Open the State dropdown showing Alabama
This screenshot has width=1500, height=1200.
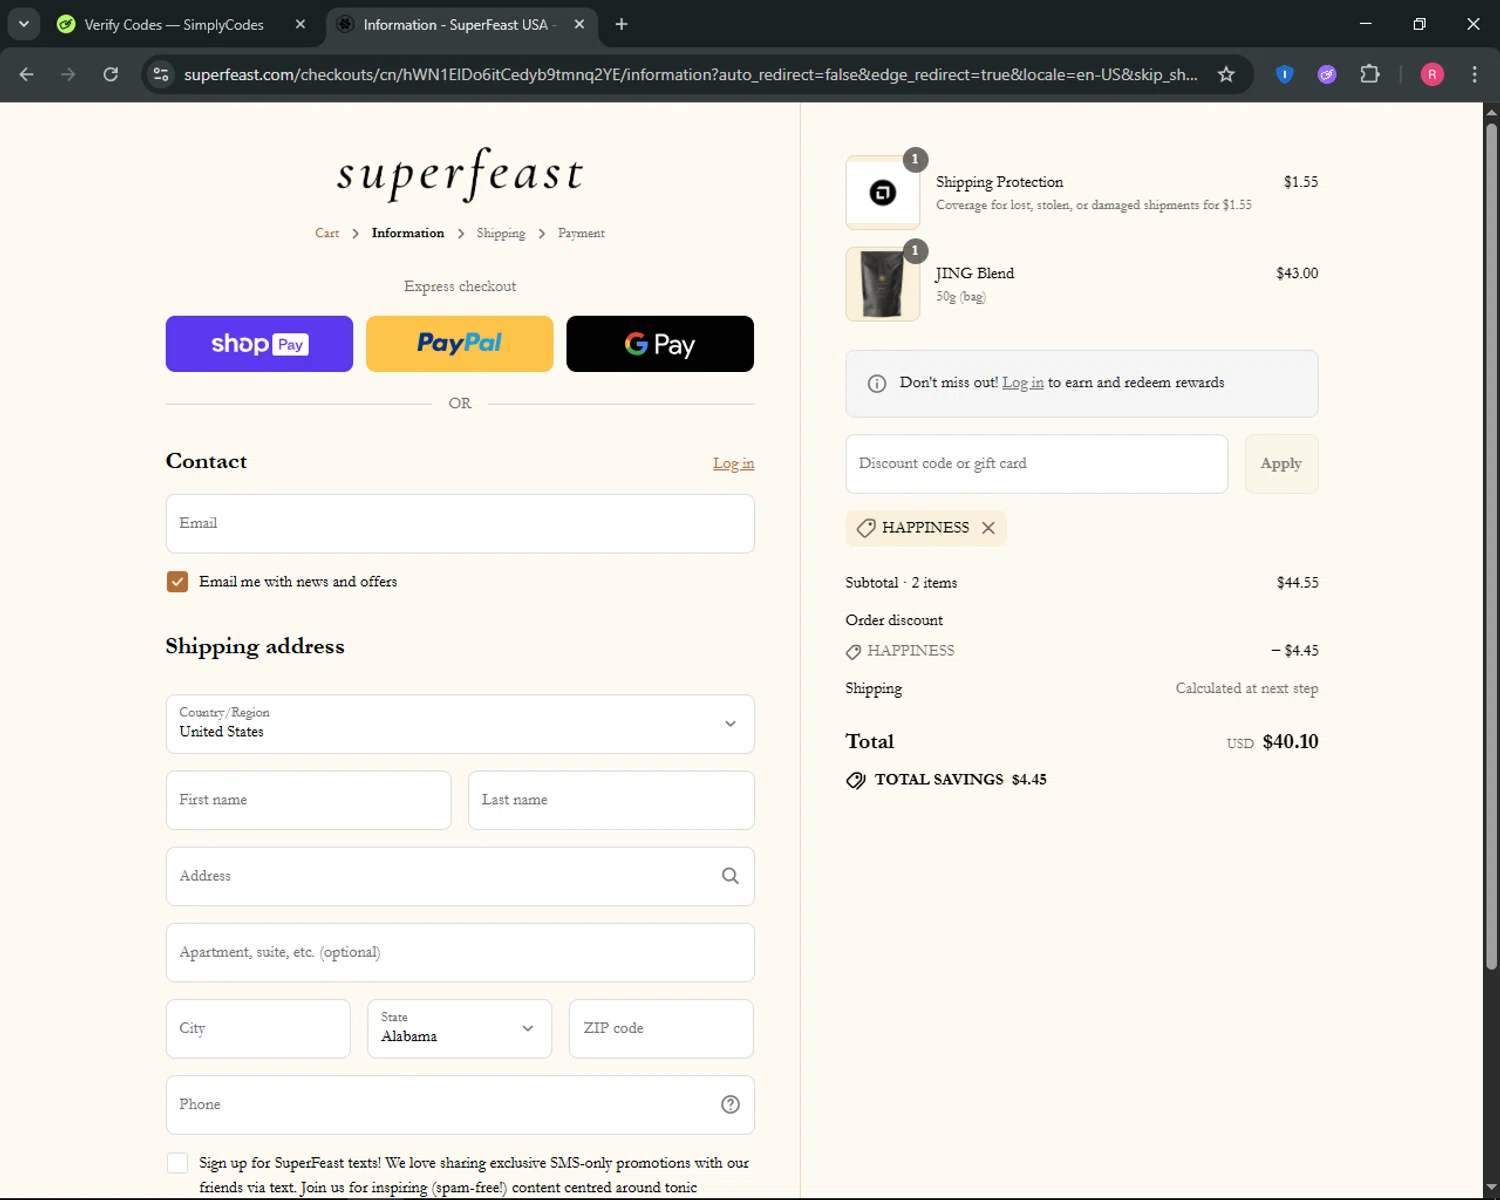[459, 1028]
